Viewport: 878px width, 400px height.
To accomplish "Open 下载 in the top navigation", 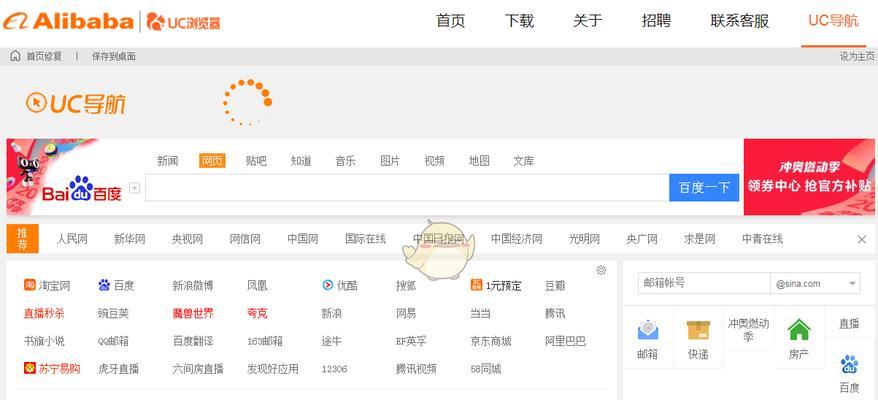I will coord(519,21).
